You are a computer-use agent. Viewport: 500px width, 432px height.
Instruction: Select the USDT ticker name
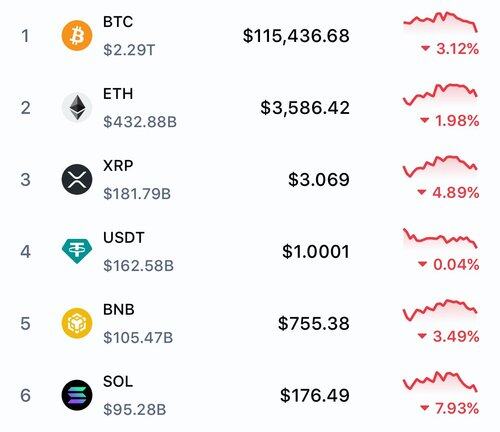[124, 238]
